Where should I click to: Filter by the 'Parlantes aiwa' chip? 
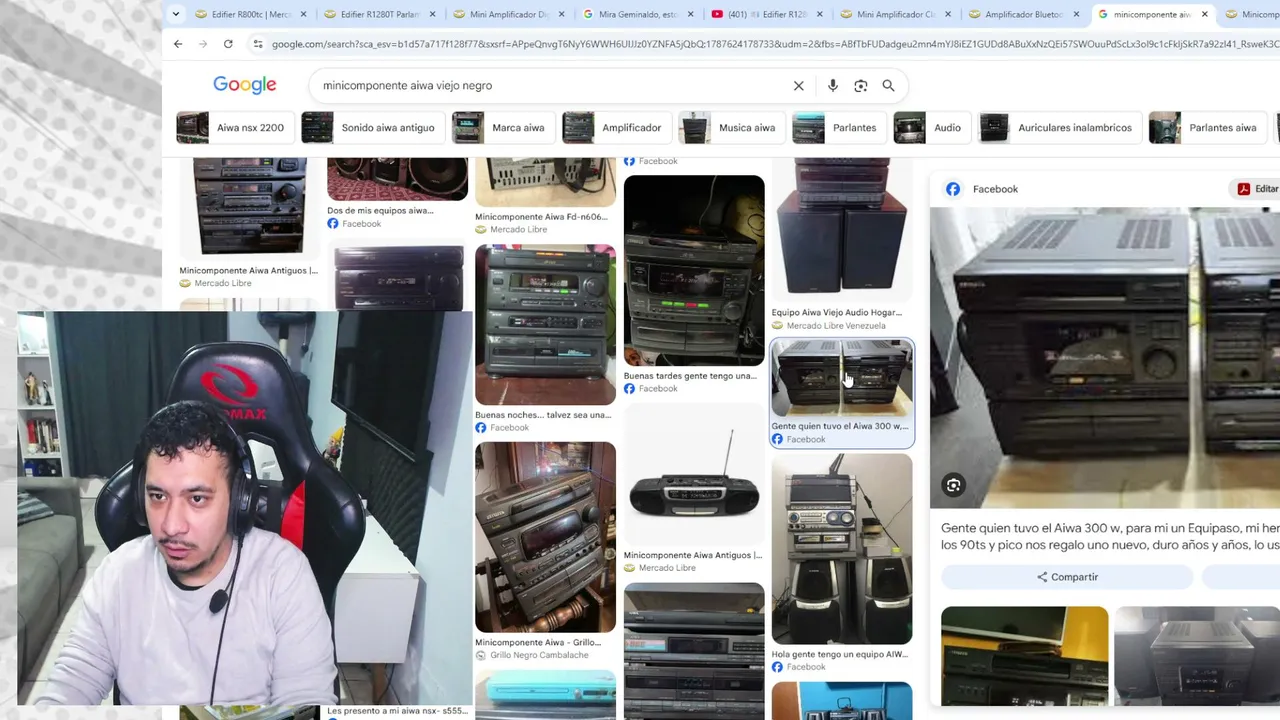tap(1206, 128)
